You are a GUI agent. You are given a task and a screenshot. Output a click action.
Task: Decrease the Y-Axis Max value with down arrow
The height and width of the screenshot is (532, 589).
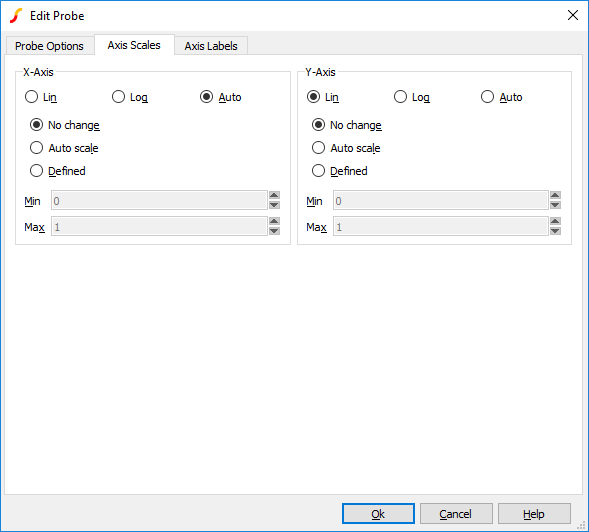pyautogui.click(x=555, y=231)
